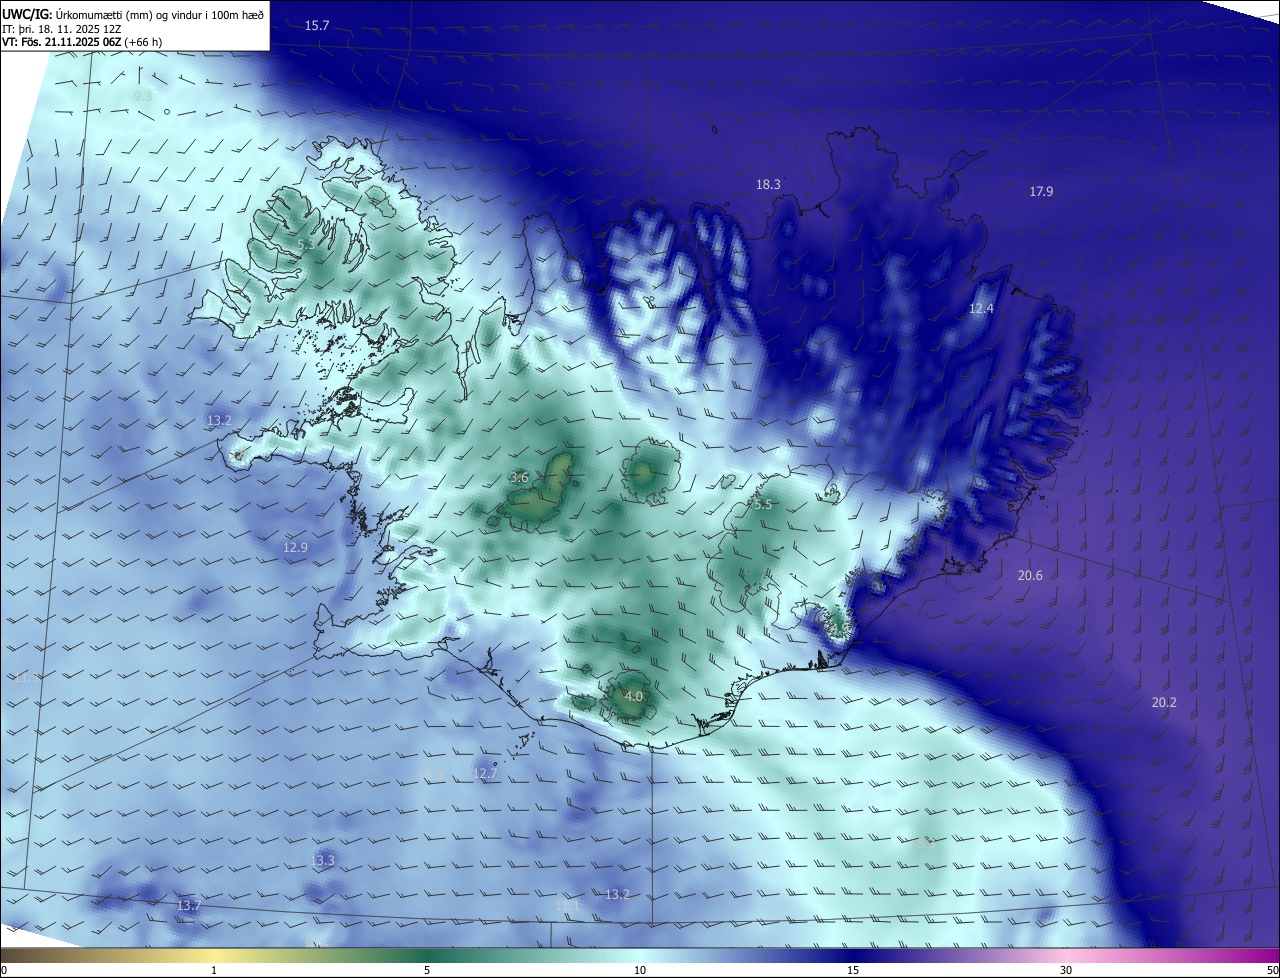
Task: Click the 12.9 value label
Action: pos(295,547)
